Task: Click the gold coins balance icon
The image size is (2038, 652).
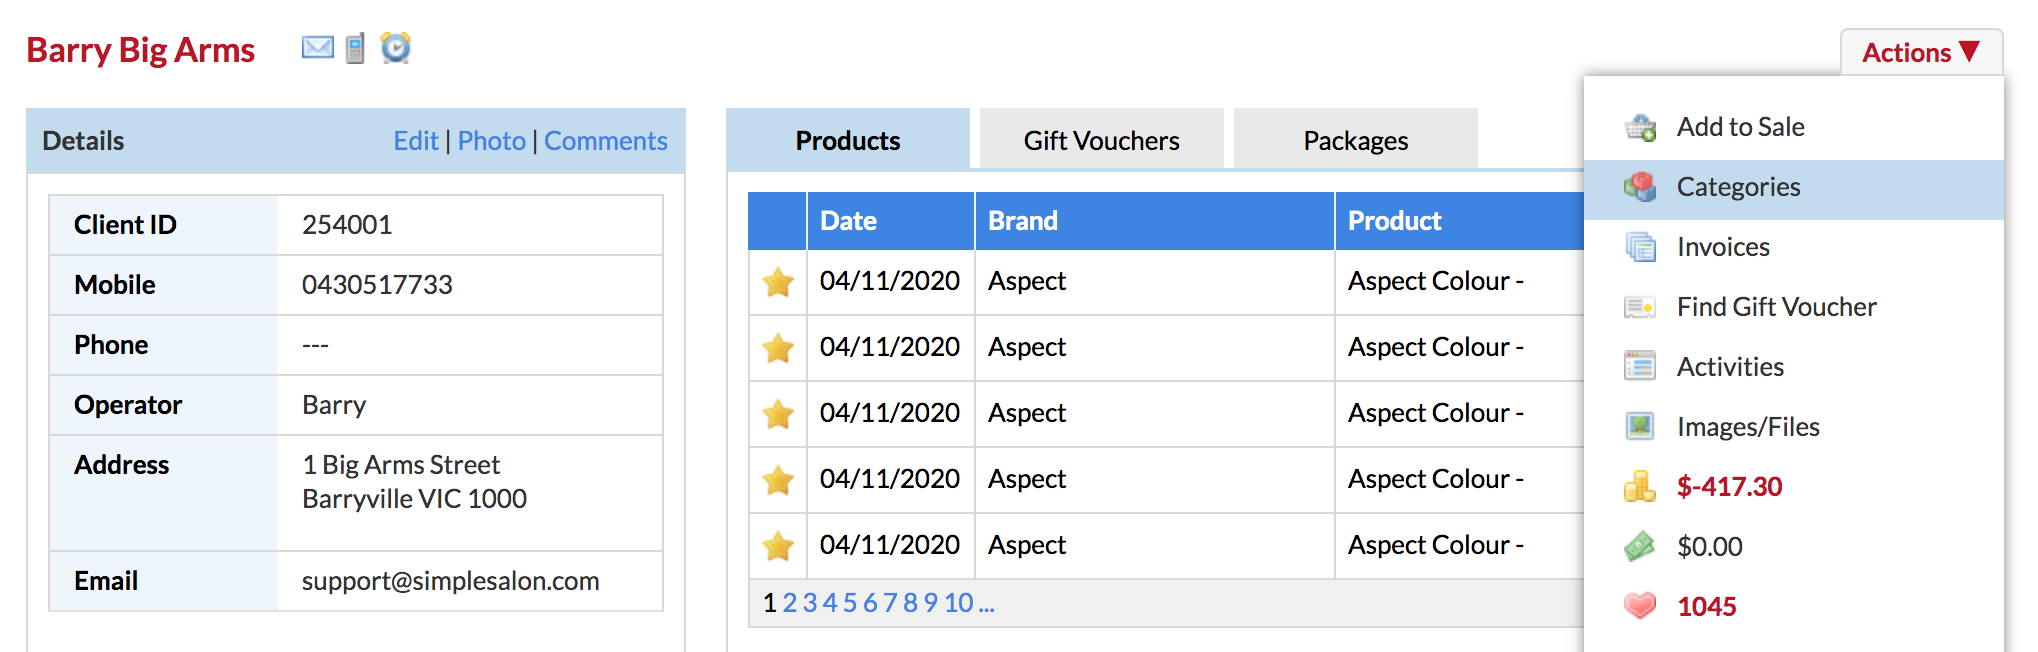Action: coord(1640,487)
